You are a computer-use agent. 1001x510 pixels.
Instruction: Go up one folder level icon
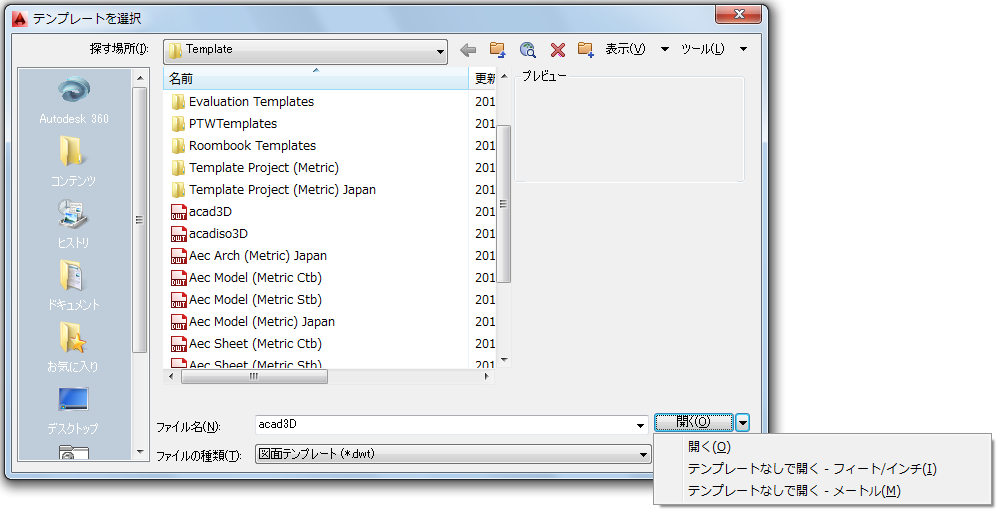[497, 50]
